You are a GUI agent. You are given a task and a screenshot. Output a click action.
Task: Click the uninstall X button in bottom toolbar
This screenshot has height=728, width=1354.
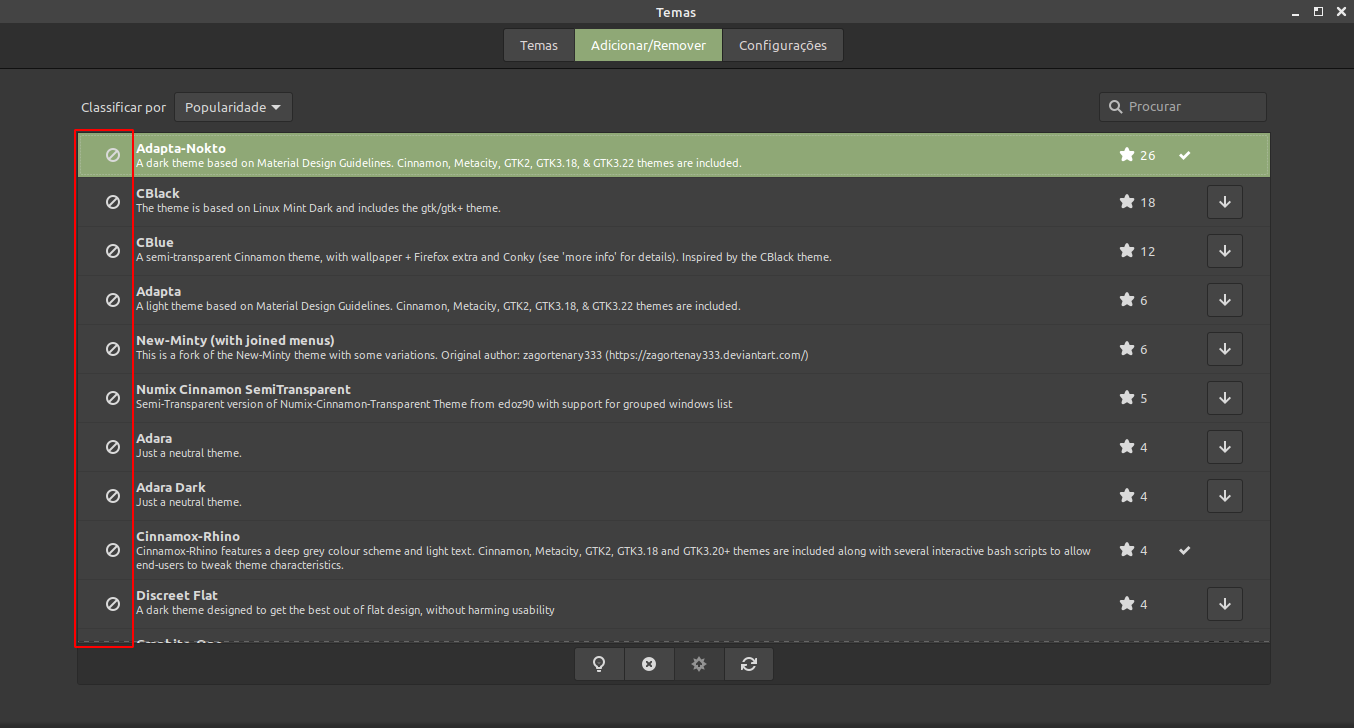649,664
